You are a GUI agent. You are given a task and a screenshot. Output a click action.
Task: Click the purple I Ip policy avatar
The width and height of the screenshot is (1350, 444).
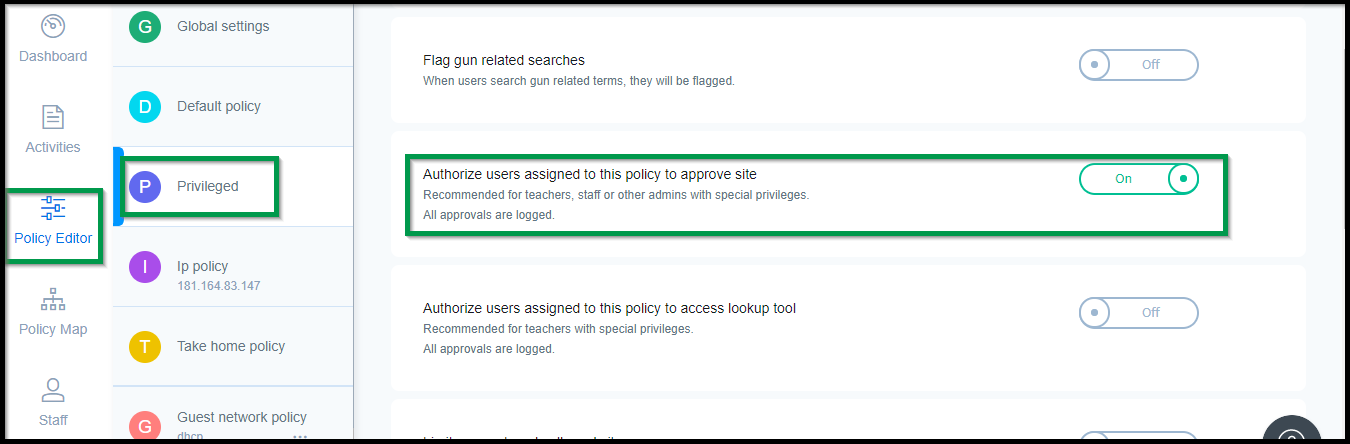coord(145,267)
